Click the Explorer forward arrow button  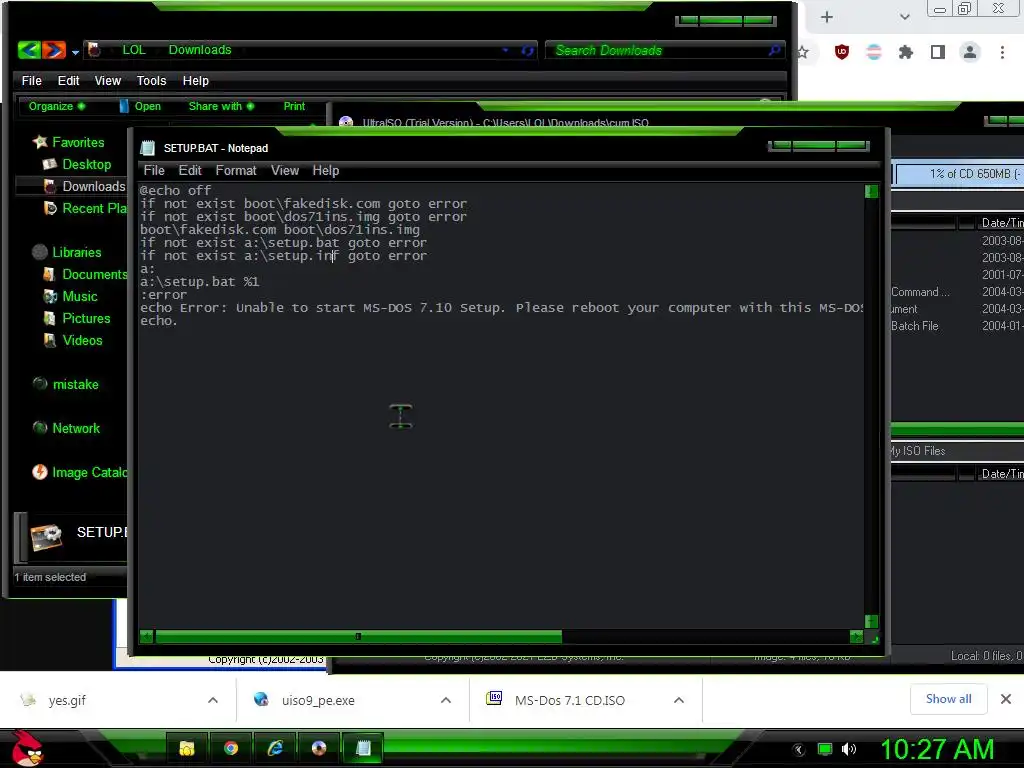pyautogui.click(x=54, y=50)
